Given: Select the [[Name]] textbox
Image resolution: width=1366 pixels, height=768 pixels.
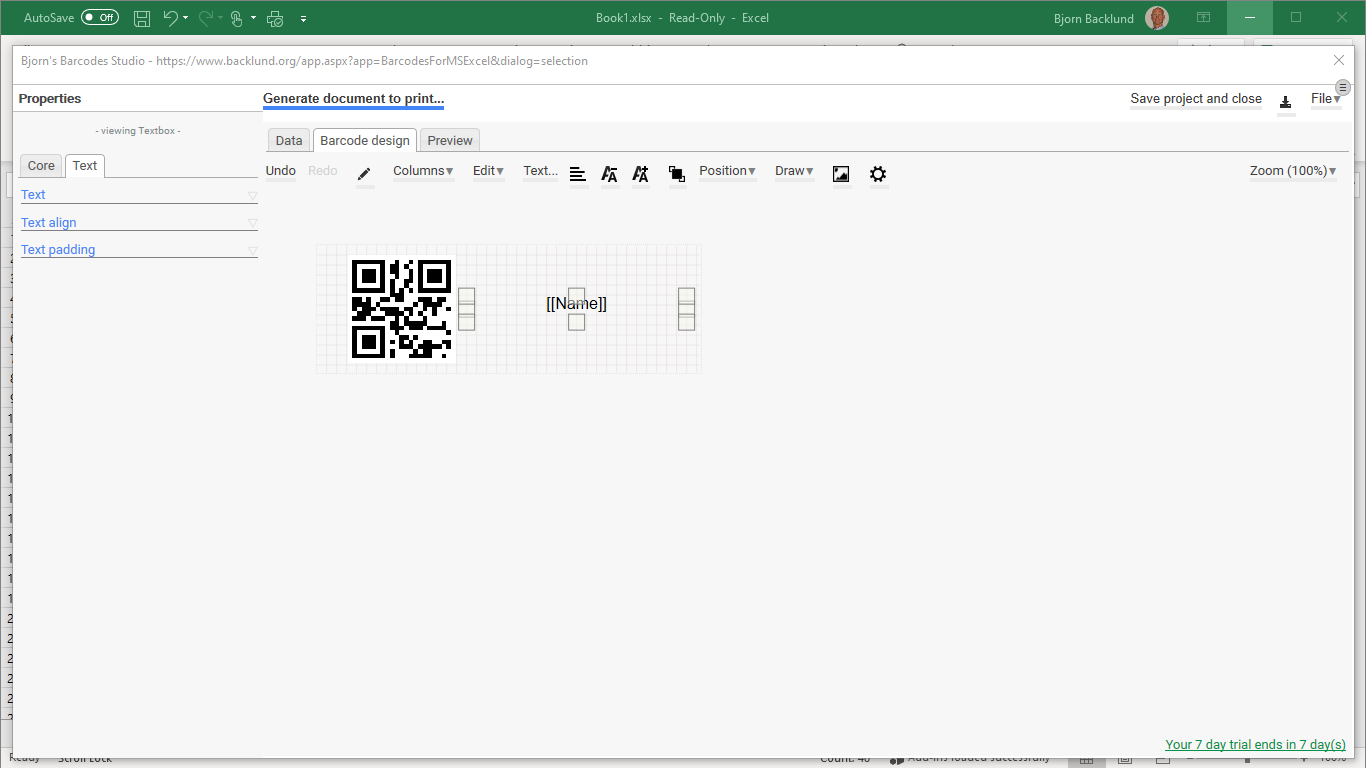Looking at the screenshot, I should 576,303.
